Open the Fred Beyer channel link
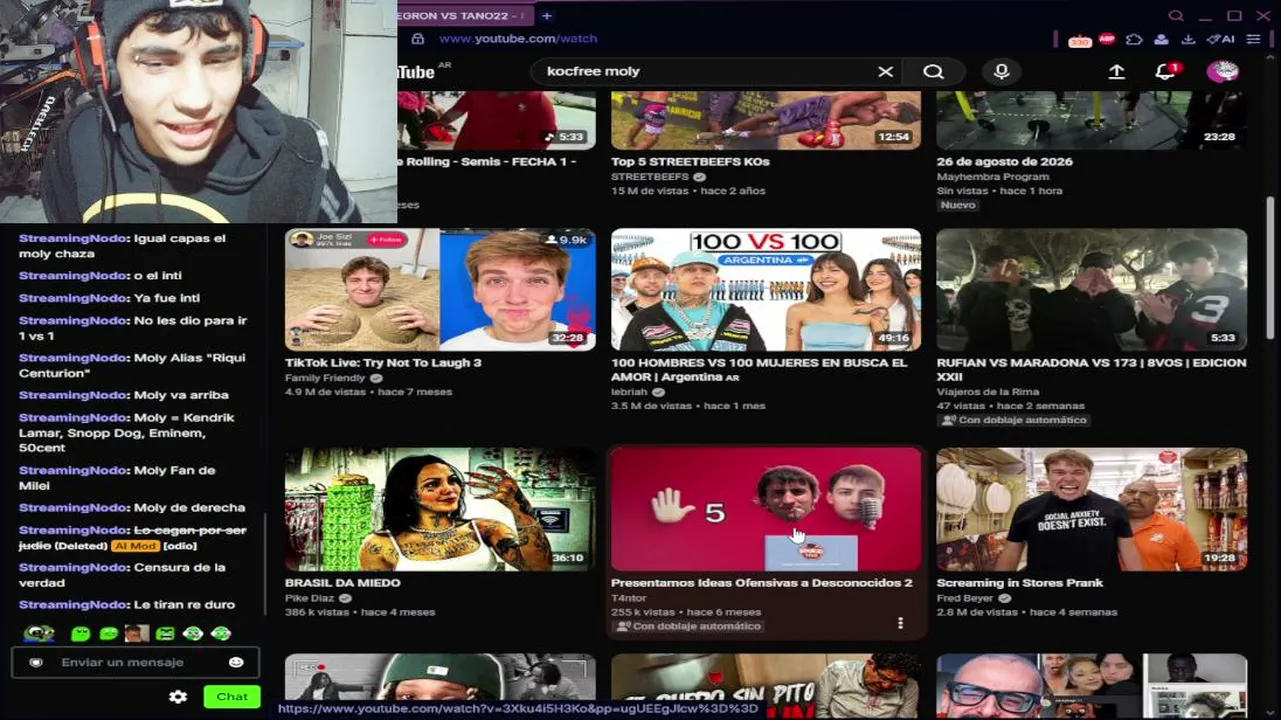Image resolution: width=1281 pixels, height=720 pixels. (x=964, y=598)
